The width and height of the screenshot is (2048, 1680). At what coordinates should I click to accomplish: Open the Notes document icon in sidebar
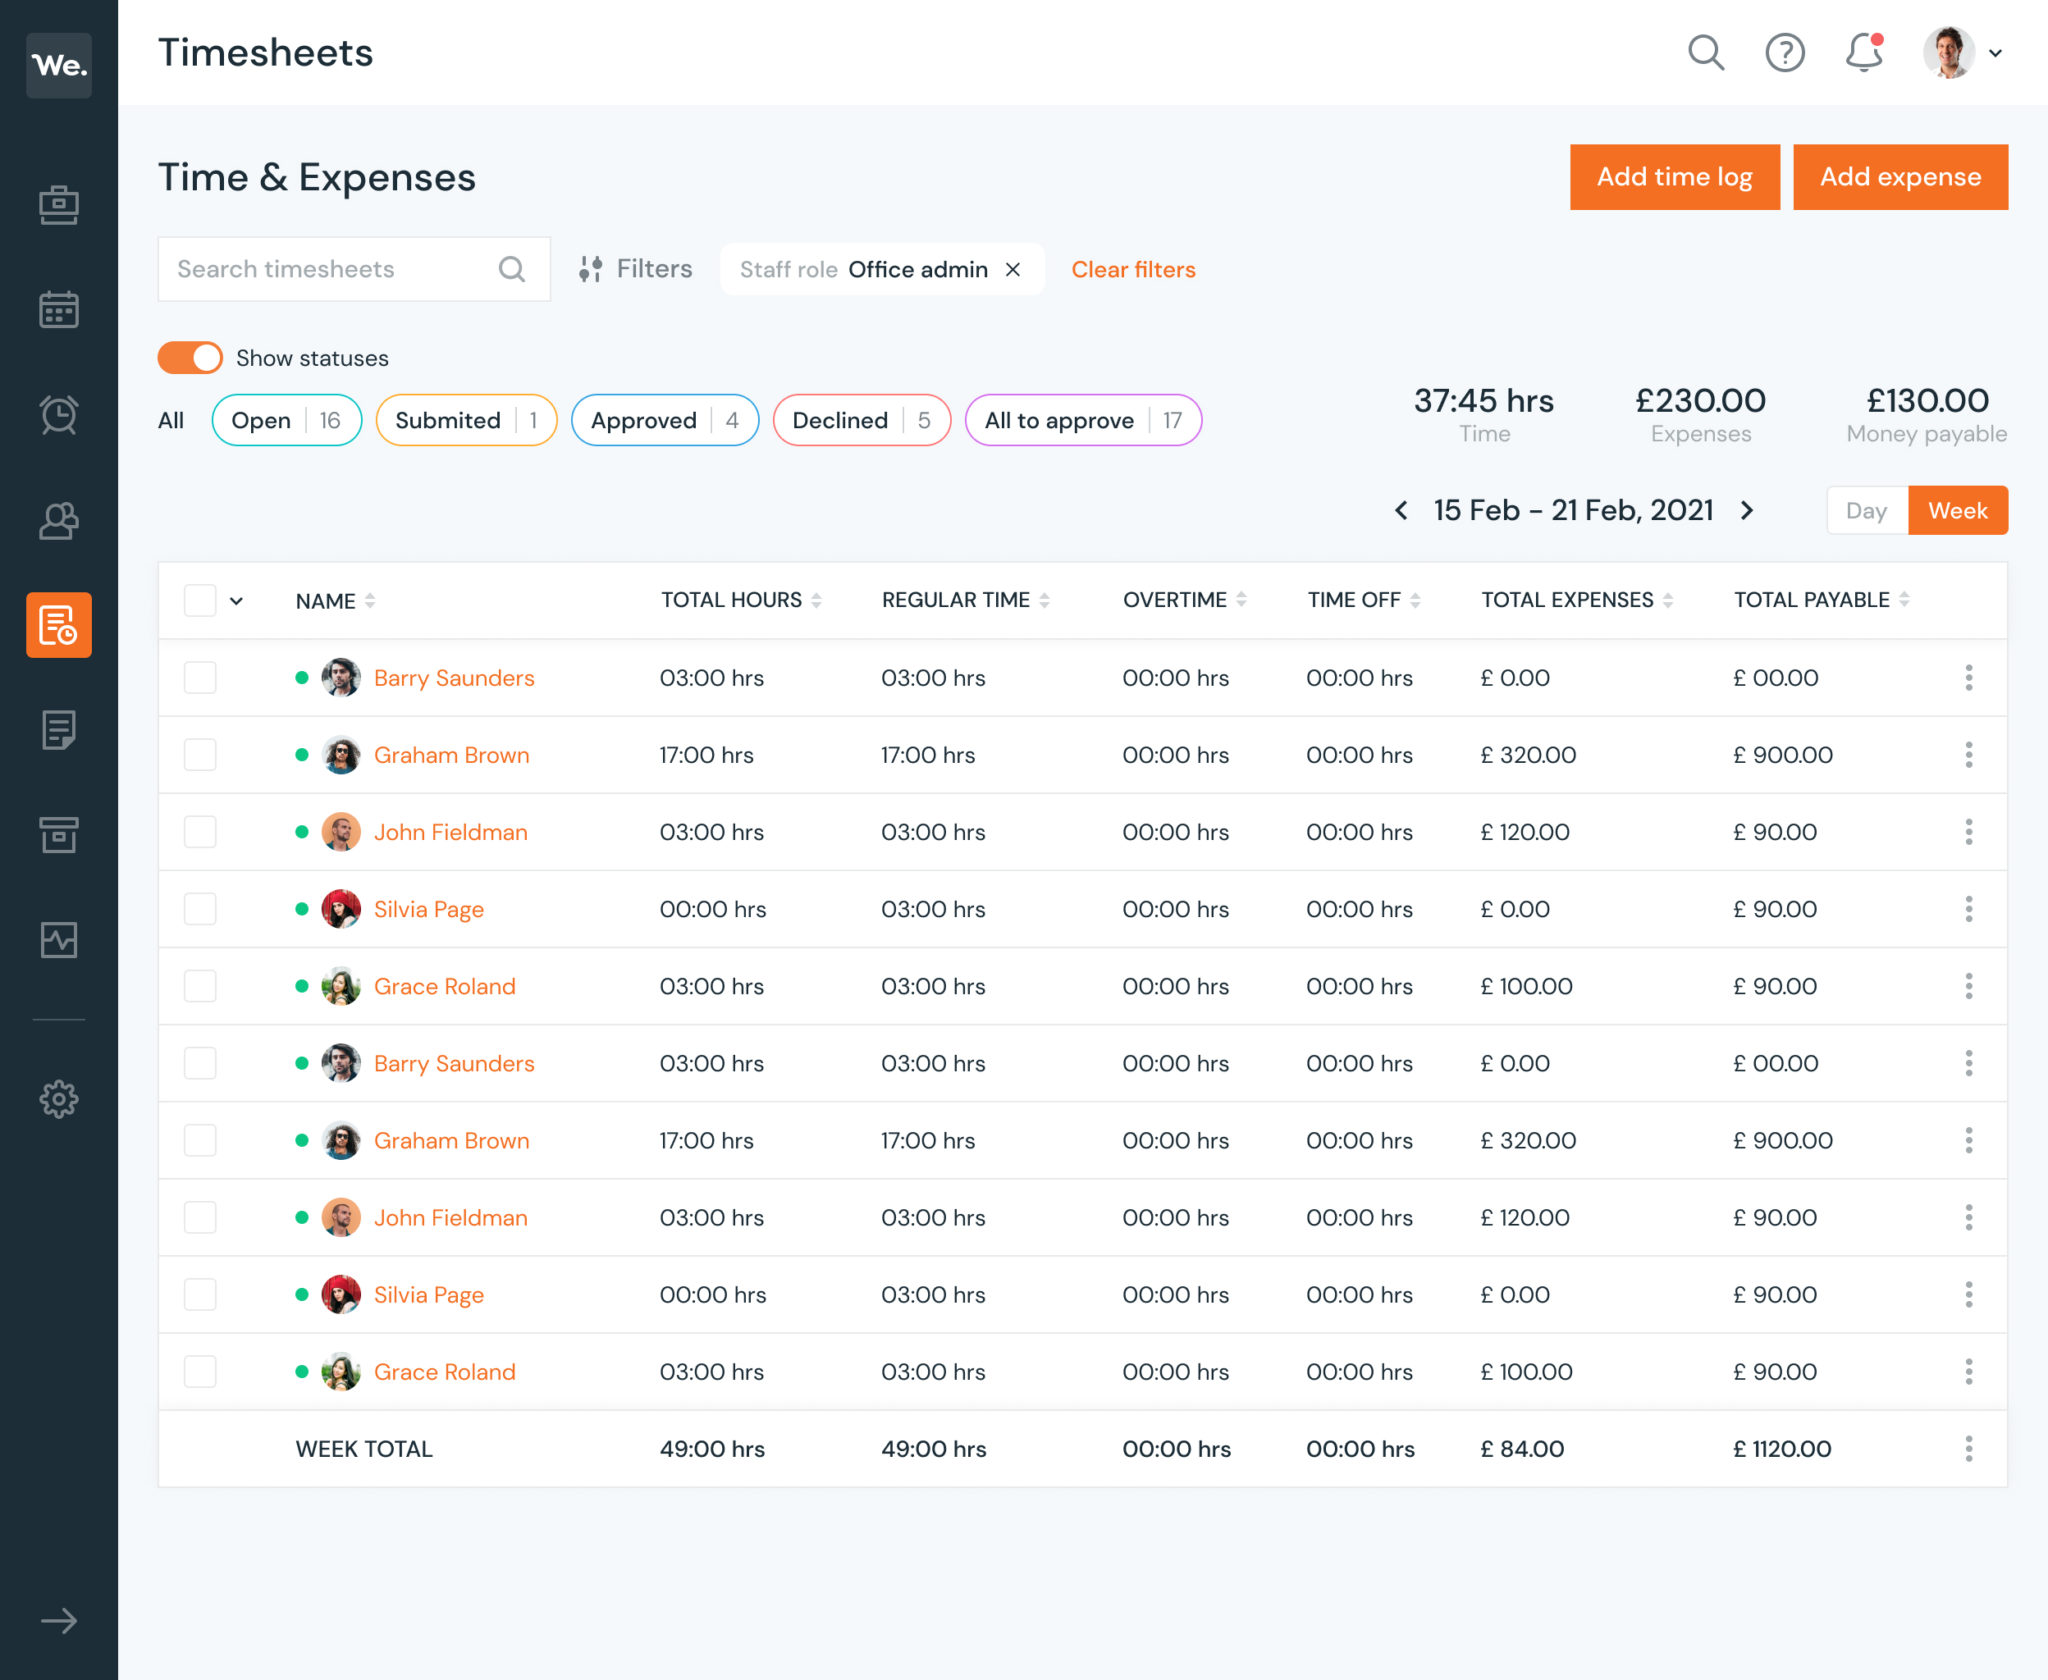point(58,730)
